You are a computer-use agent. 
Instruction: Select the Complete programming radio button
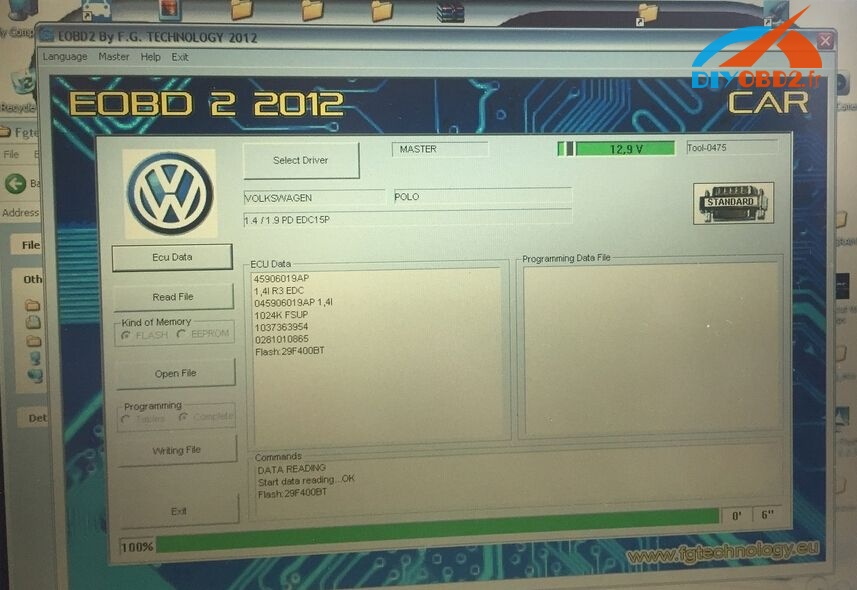pyautogui.click(x=183, y=417)
